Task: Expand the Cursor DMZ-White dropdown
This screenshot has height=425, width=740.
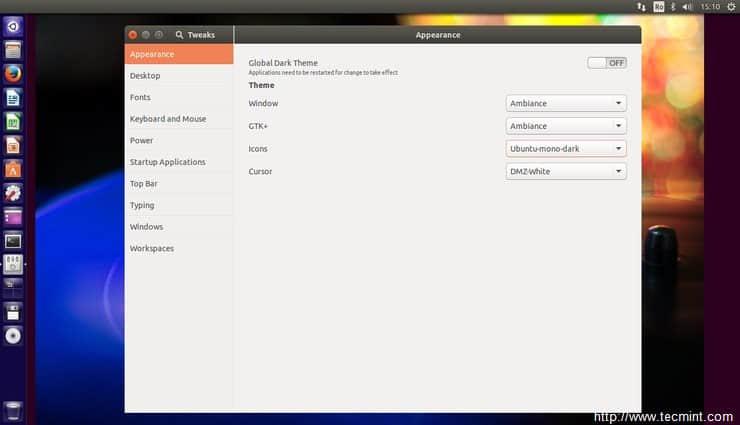Action: click(566, 171)
